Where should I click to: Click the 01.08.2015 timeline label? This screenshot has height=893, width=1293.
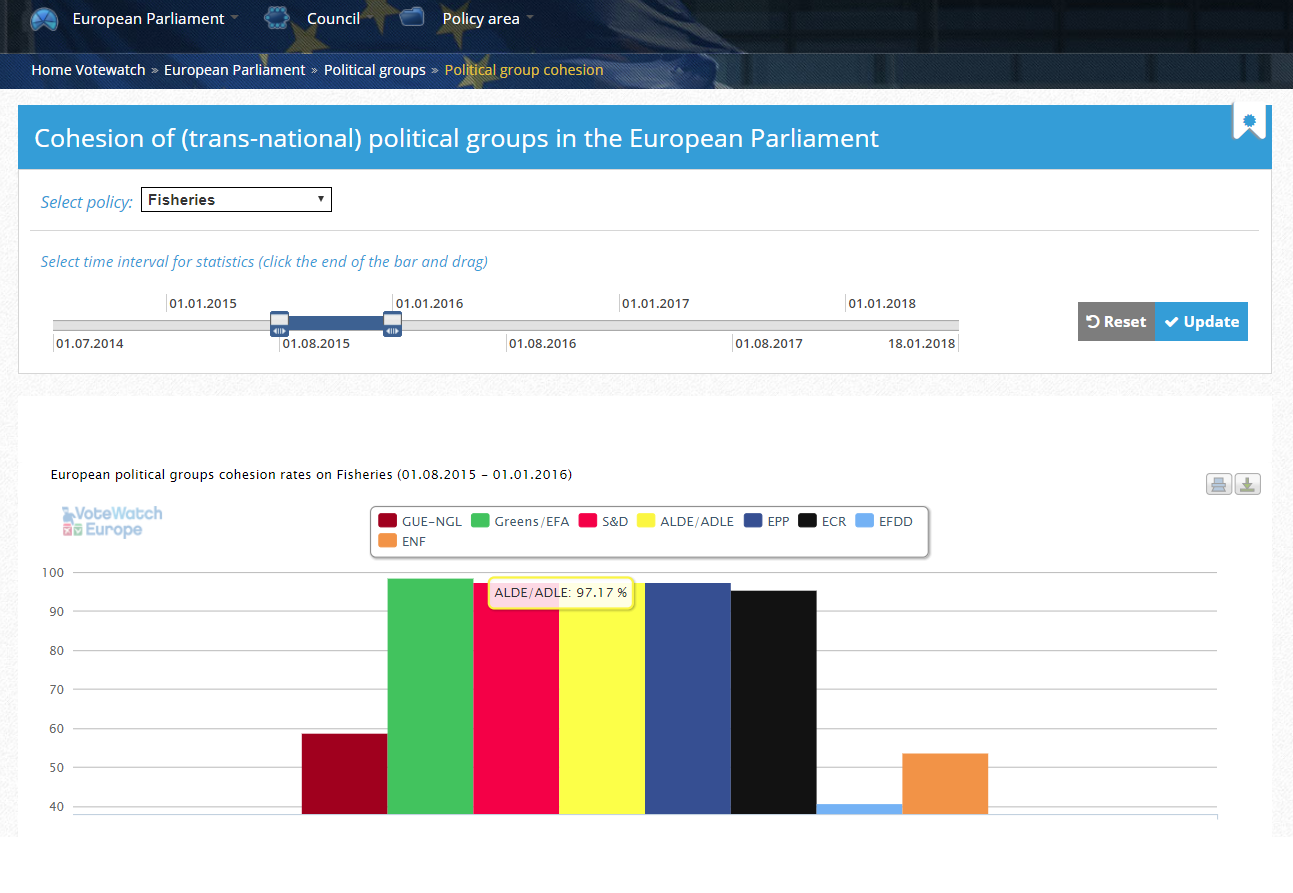[316, 343]
